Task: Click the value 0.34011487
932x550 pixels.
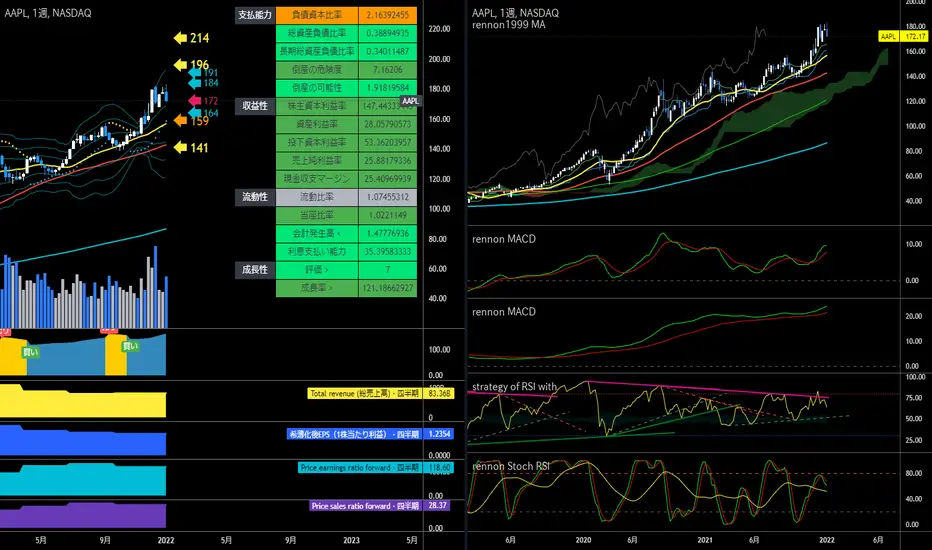Action: [x=388, y=51]
